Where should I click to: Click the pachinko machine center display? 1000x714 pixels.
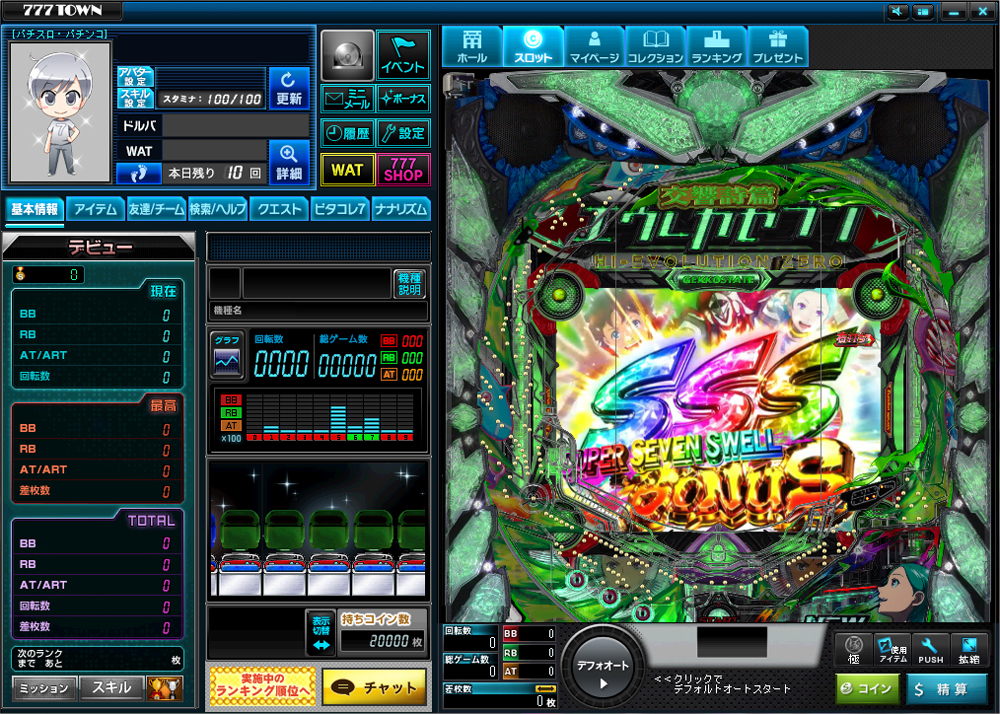[720, 408]
